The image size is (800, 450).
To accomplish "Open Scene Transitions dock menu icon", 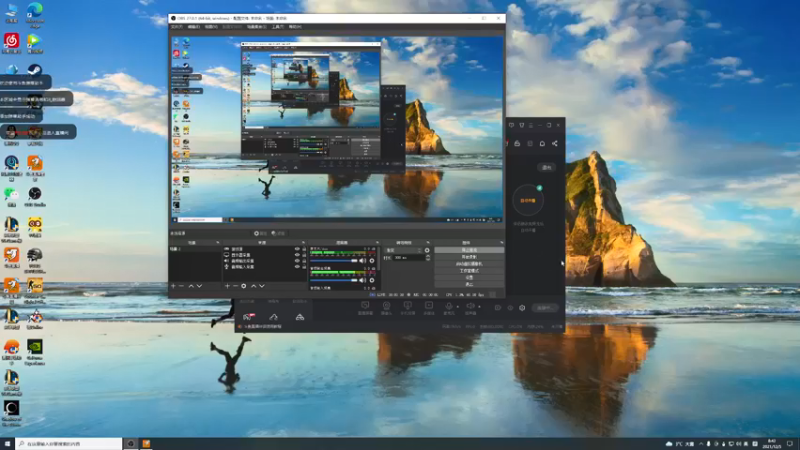I will pyautogui.click(x=428, y=243).
